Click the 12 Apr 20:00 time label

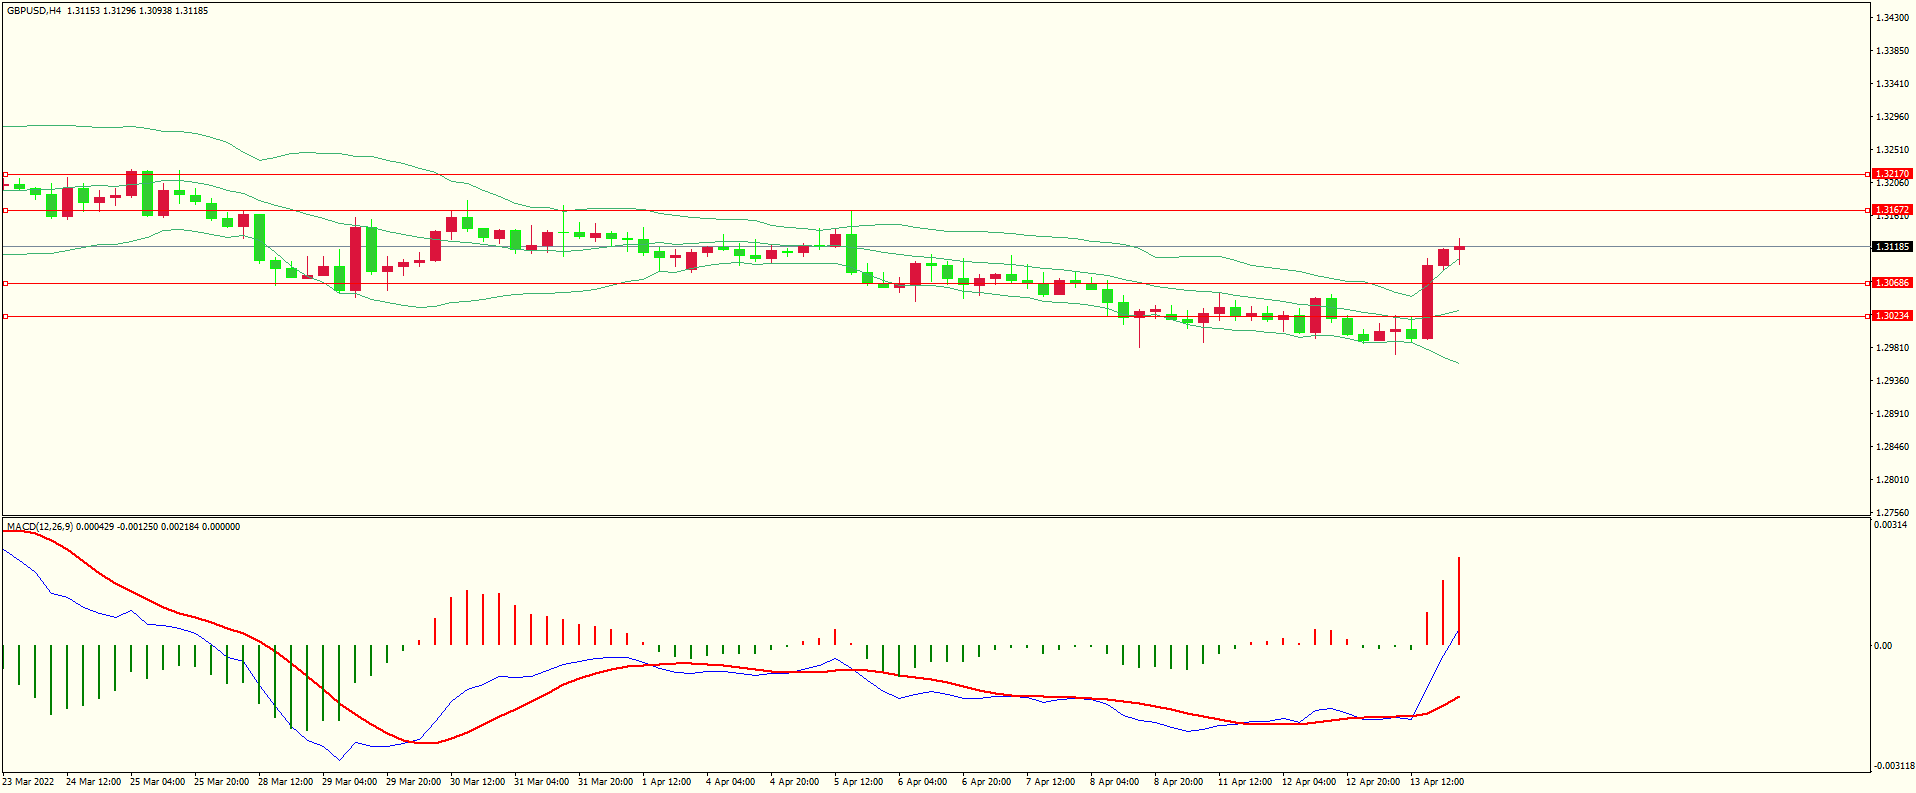[1372, 782]
